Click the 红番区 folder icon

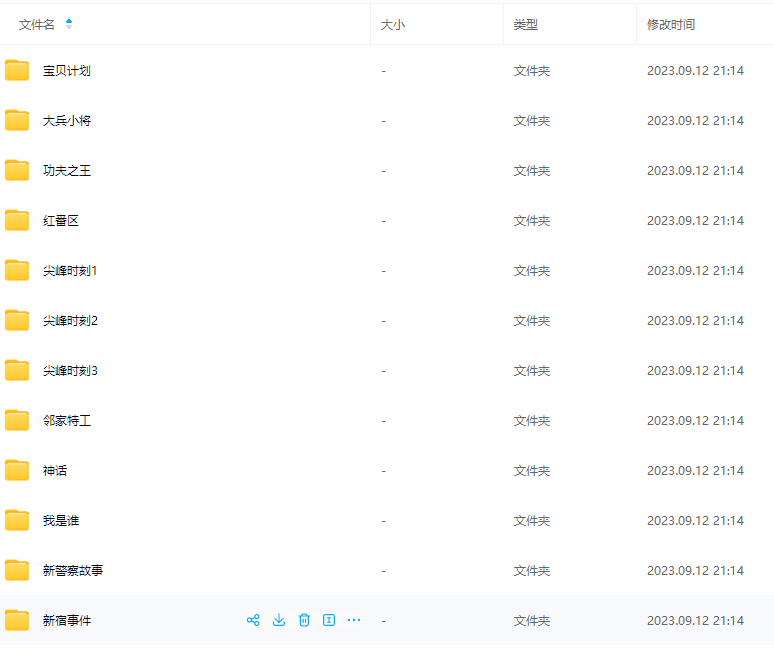click(x=17, y=220)
